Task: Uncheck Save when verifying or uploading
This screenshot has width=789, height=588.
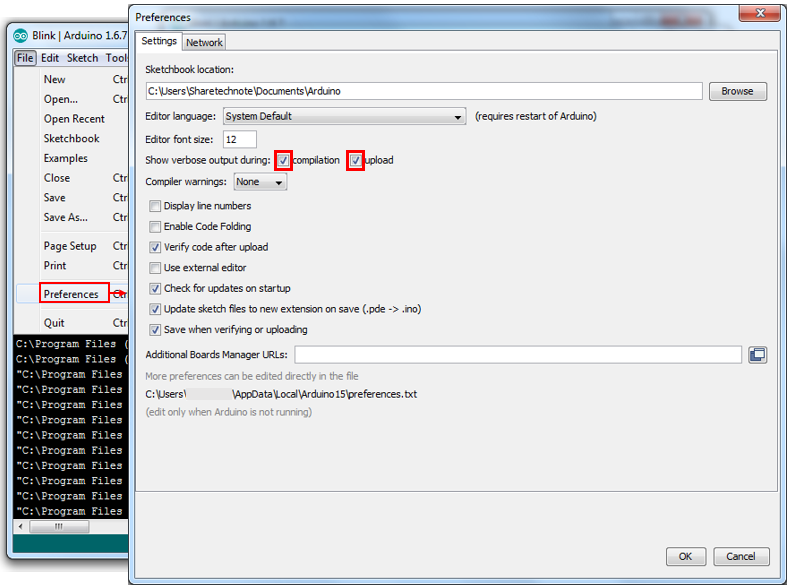Action: (155, 330)
